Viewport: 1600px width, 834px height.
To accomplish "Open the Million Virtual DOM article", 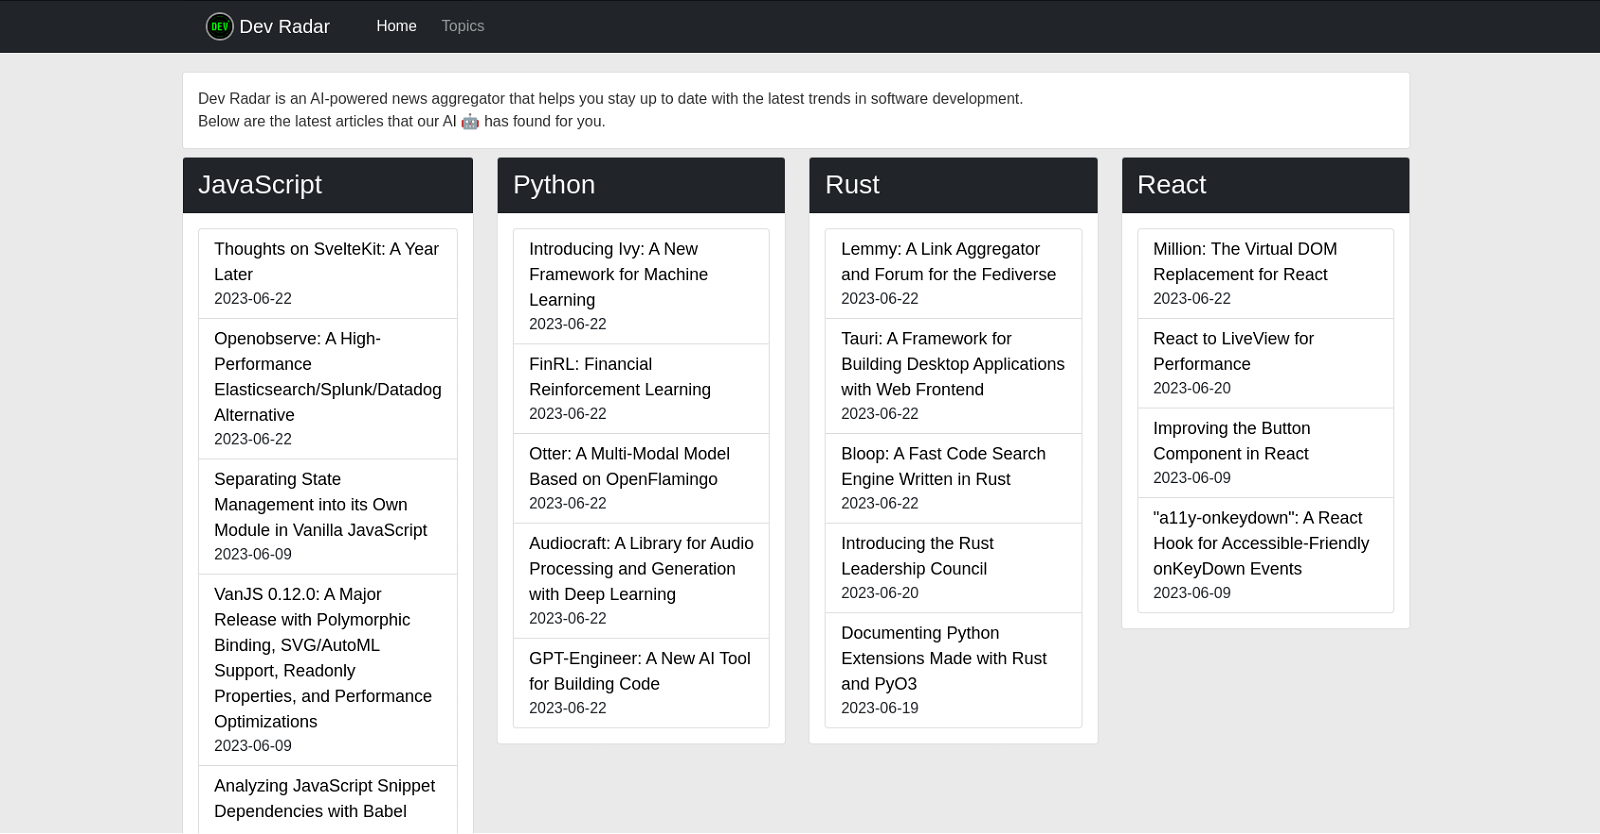I will 1244,261.
